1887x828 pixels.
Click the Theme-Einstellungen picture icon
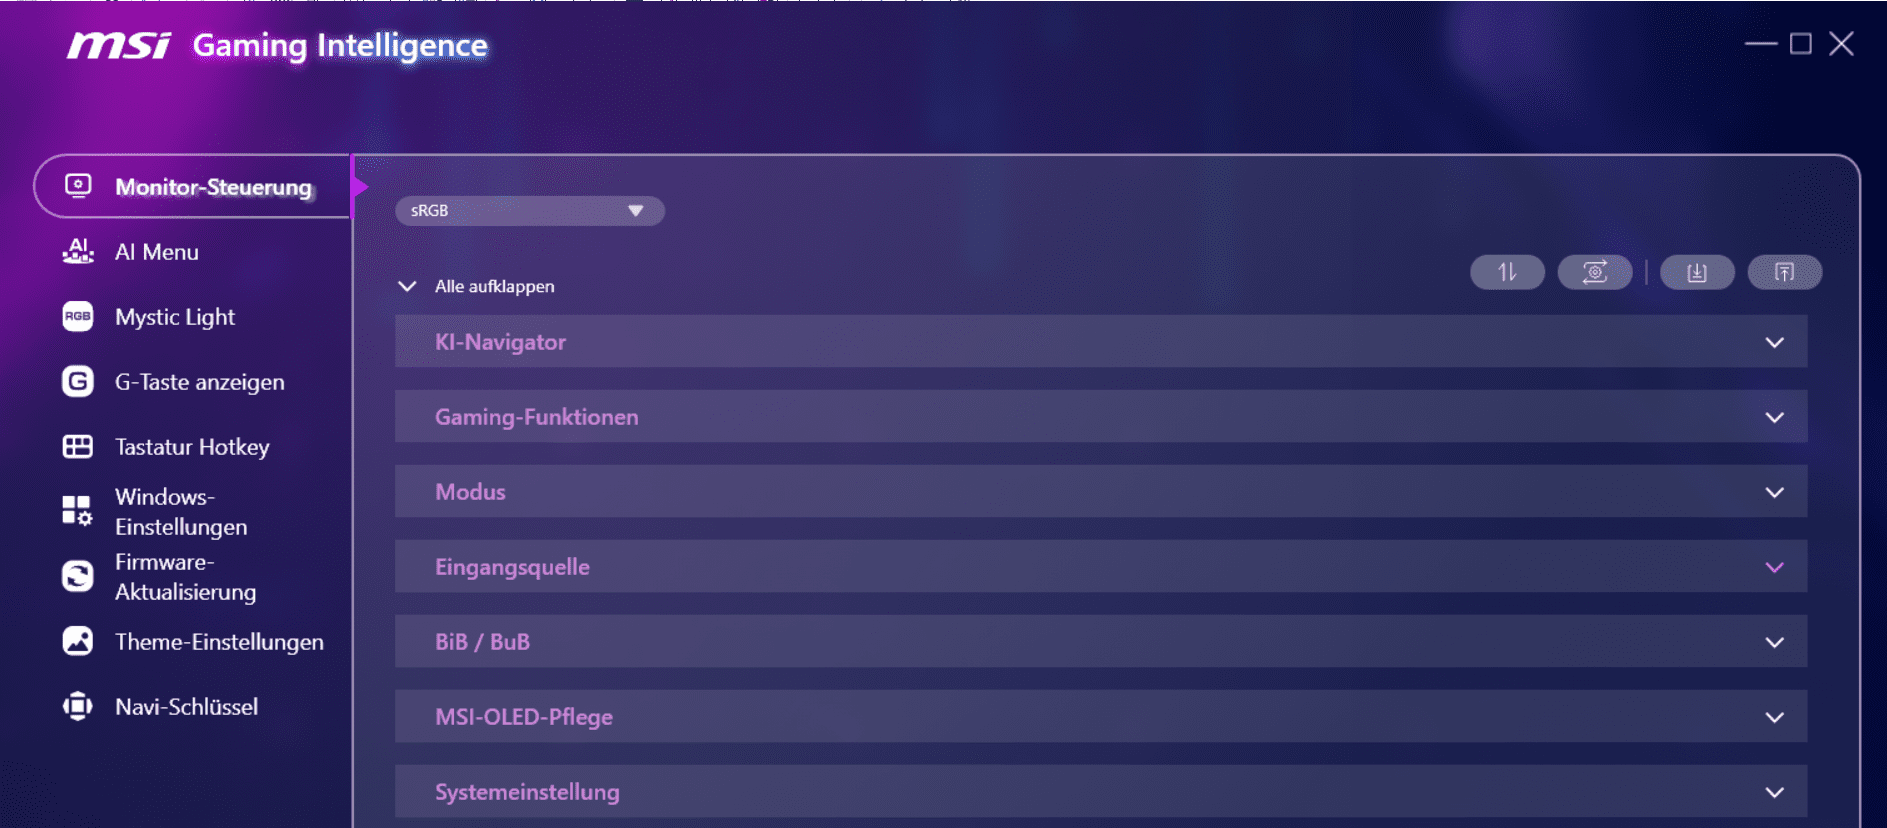coord(78,641)
